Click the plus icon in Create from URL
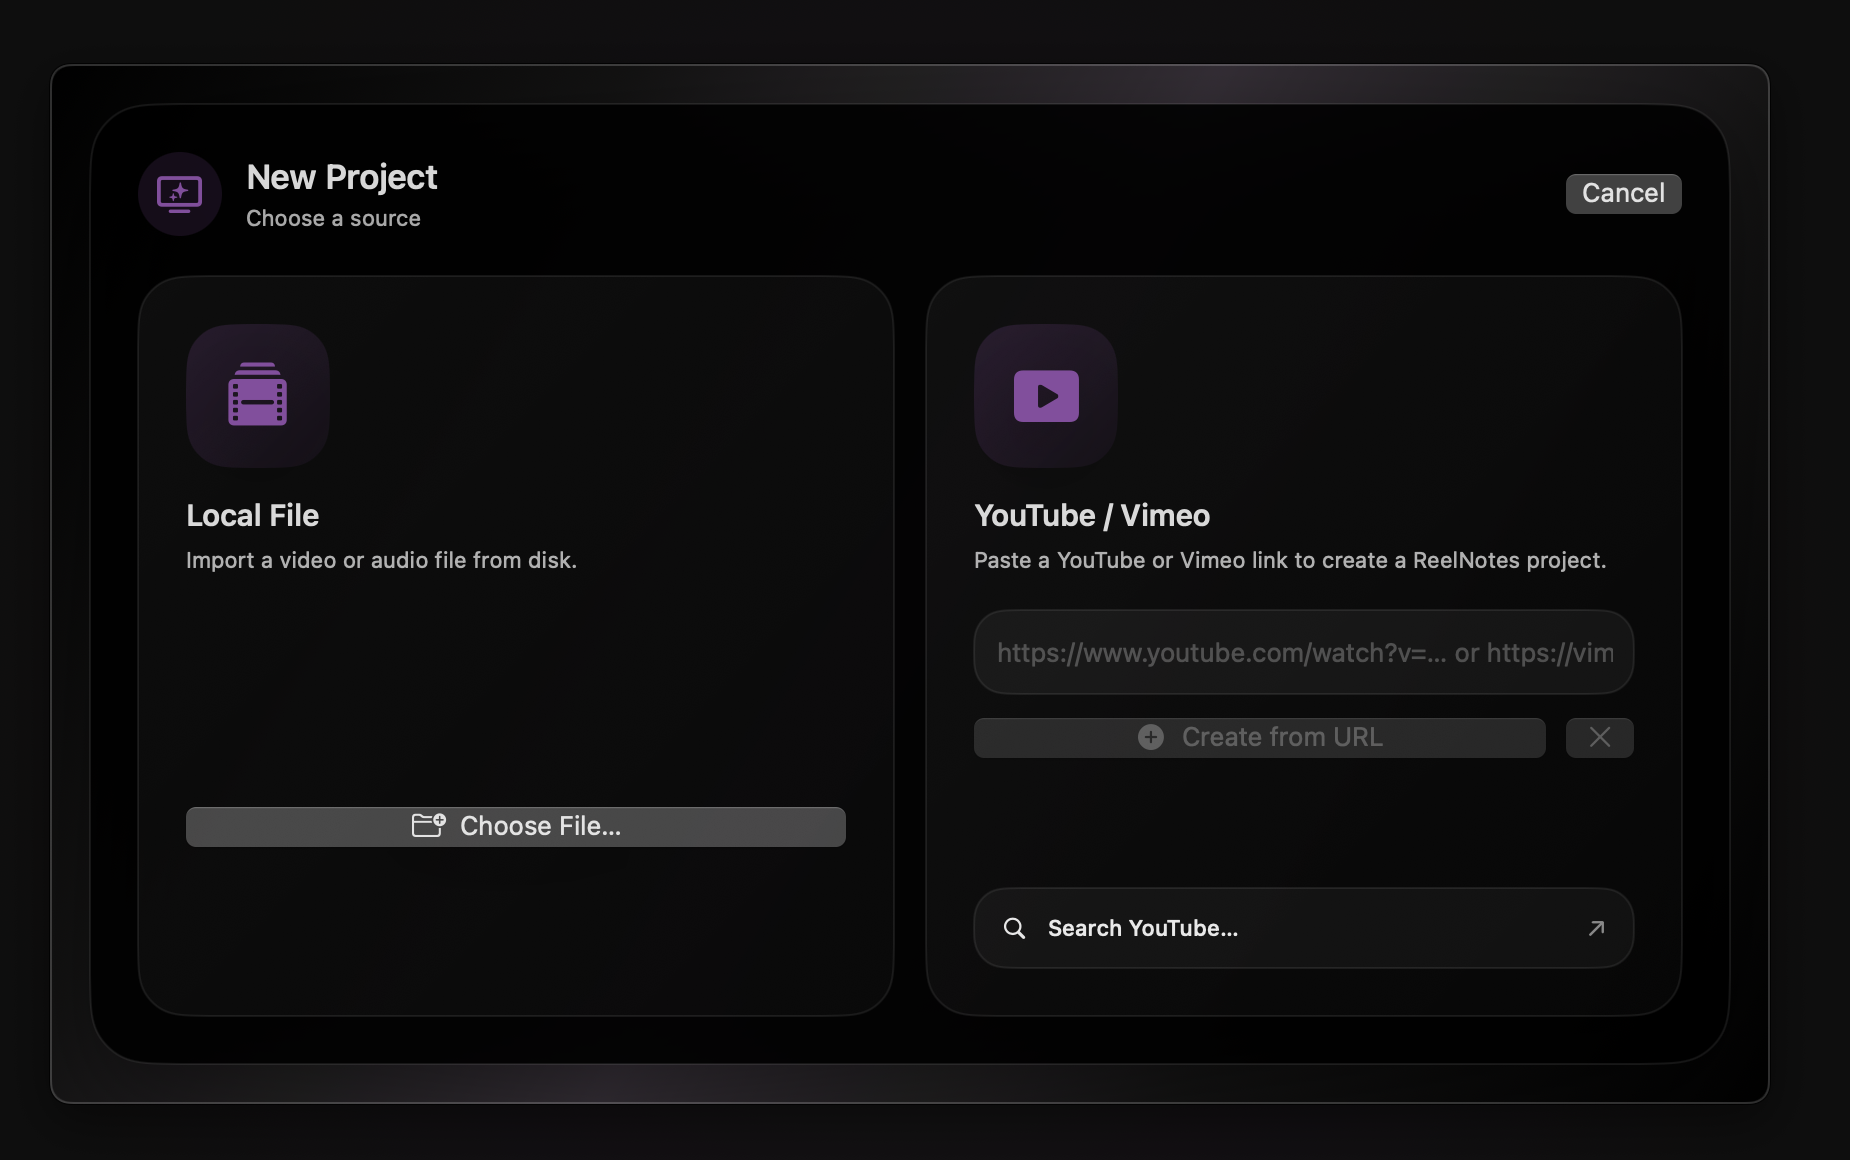 [x=1150, y=737]
